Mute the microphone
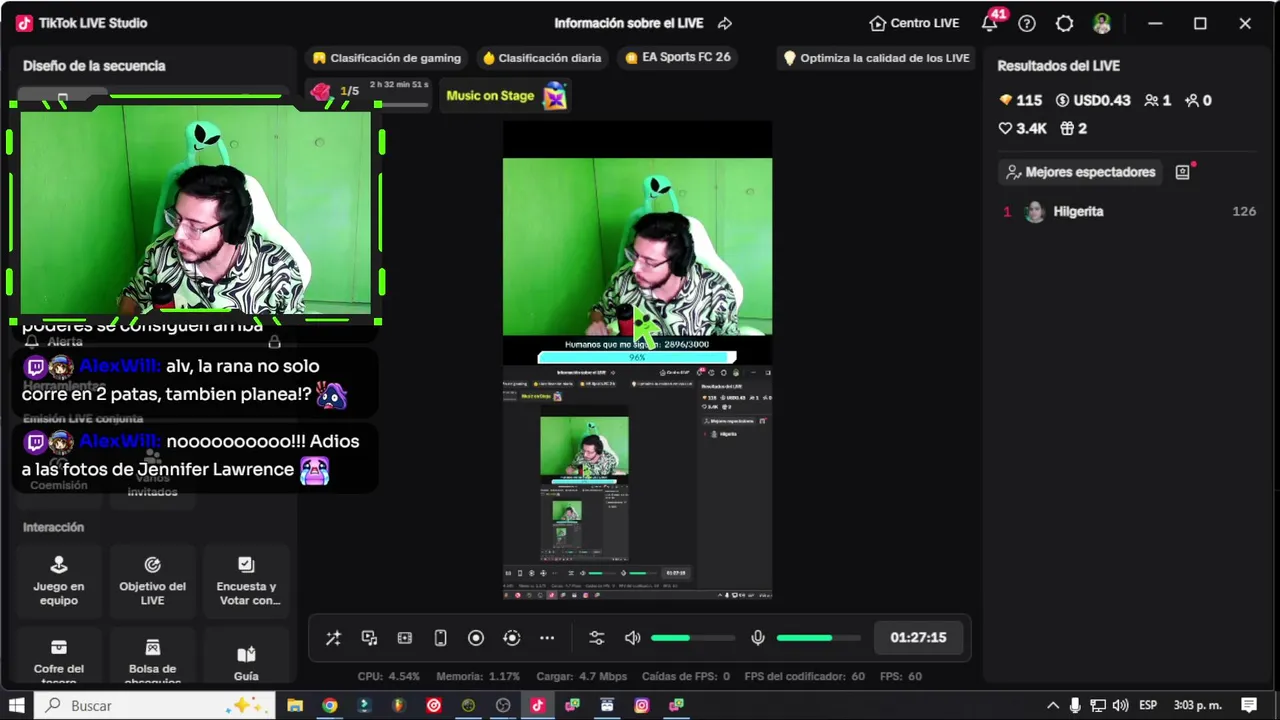 coord(758,638)
